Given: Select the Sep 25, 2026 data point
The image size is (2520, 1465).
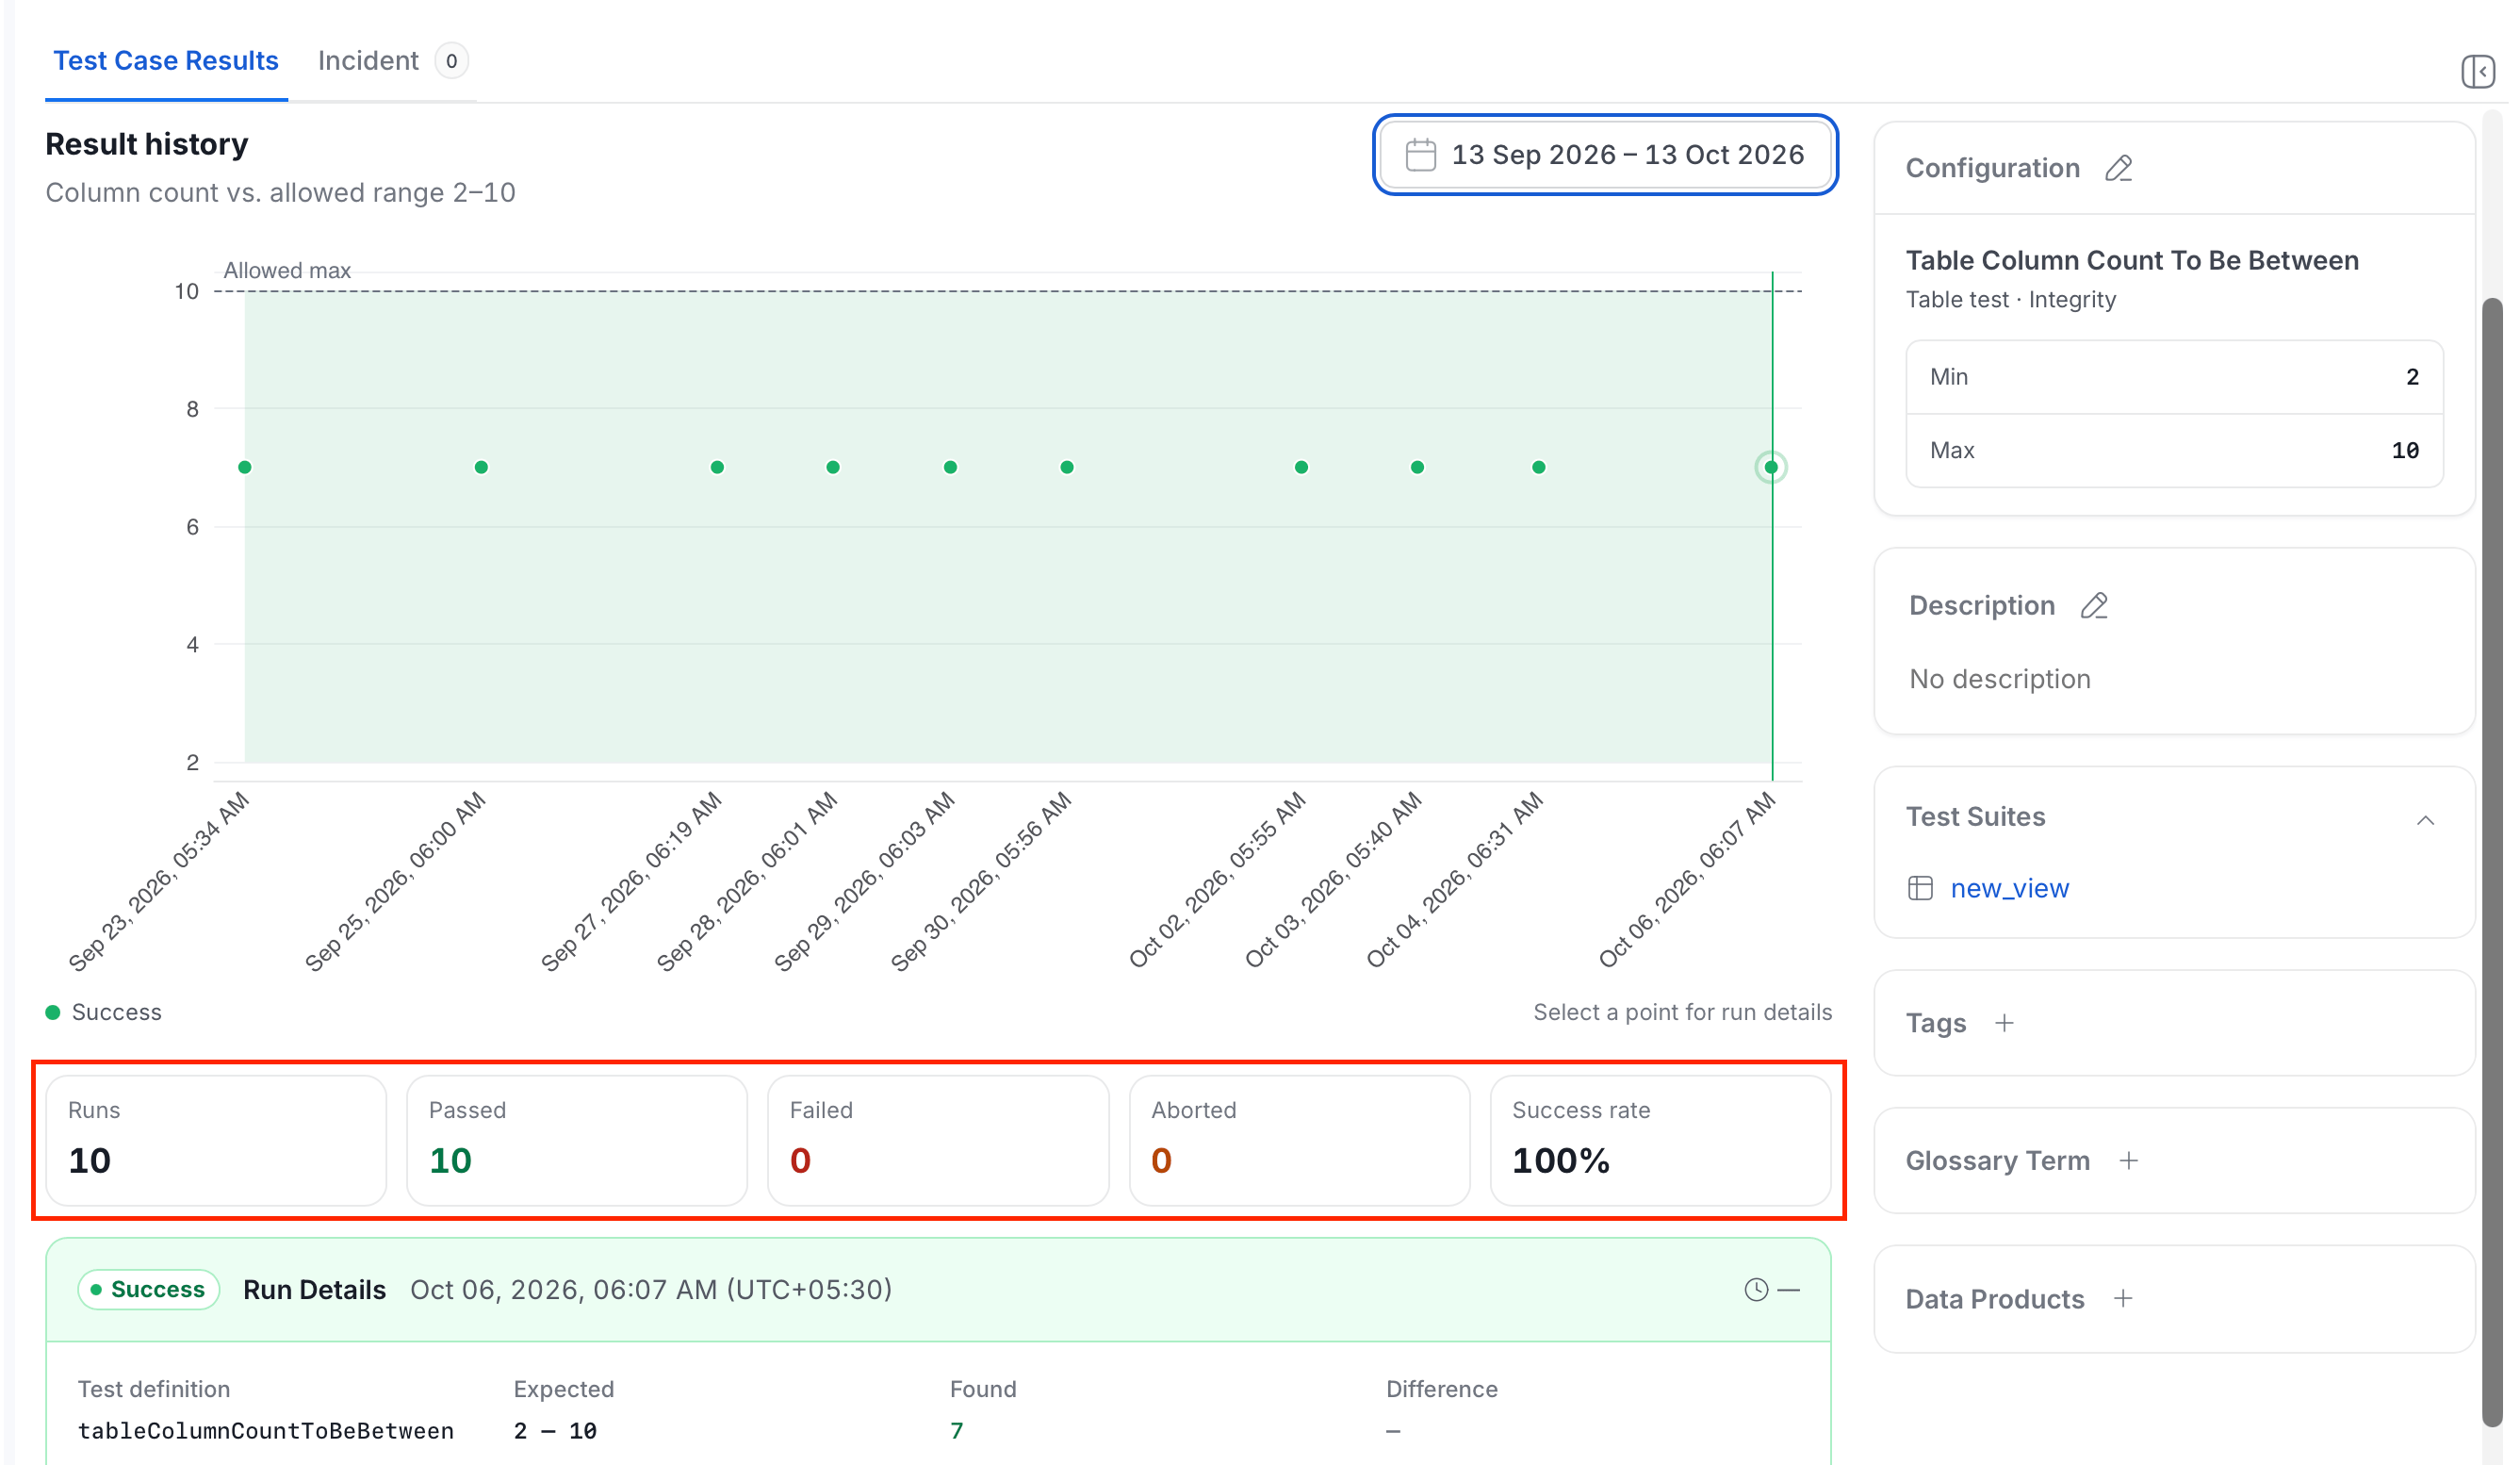Looking at the screenshot, I should tap(481, 467).
